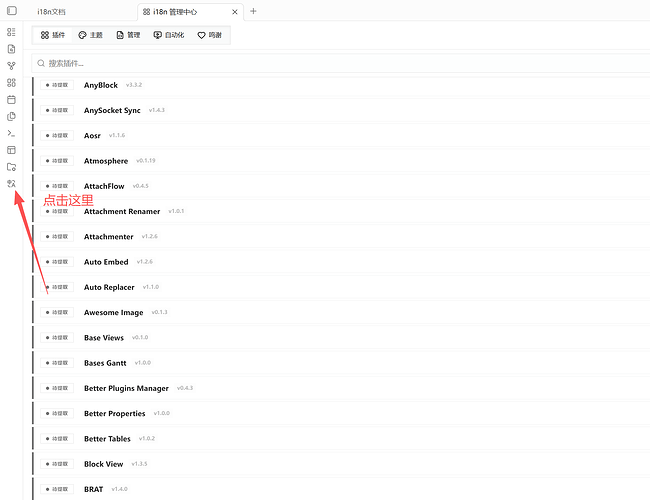Toggle the left sidebar panel icon

pyautogui.click(x=12, y=11)
